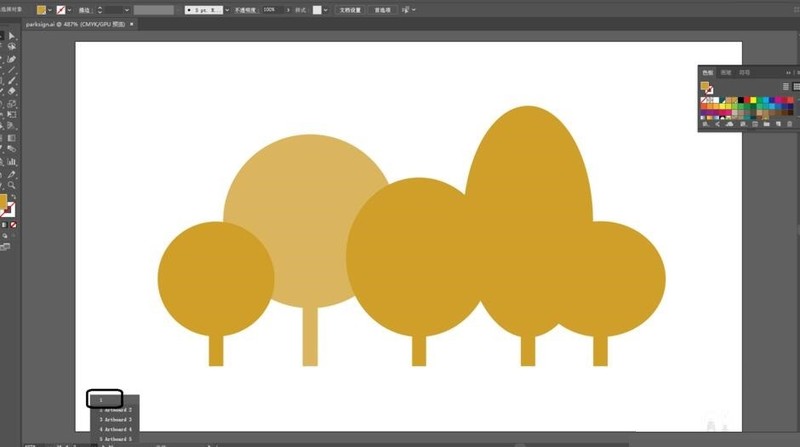This screenshot has width=800, height=447.
Task: Select the Direct Selection arrow tool
Action: (12, 36)
